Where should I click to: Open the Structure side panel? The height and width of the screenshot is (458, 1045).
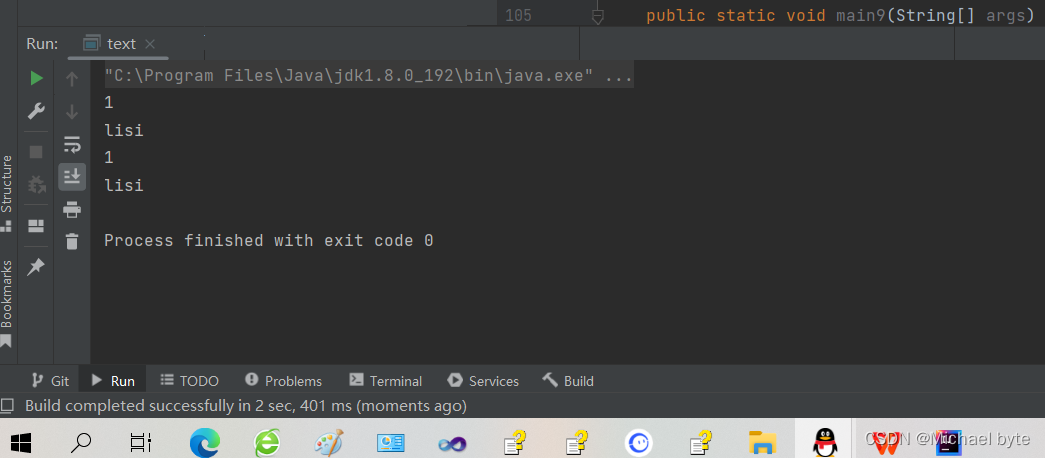tap(7, 192)
